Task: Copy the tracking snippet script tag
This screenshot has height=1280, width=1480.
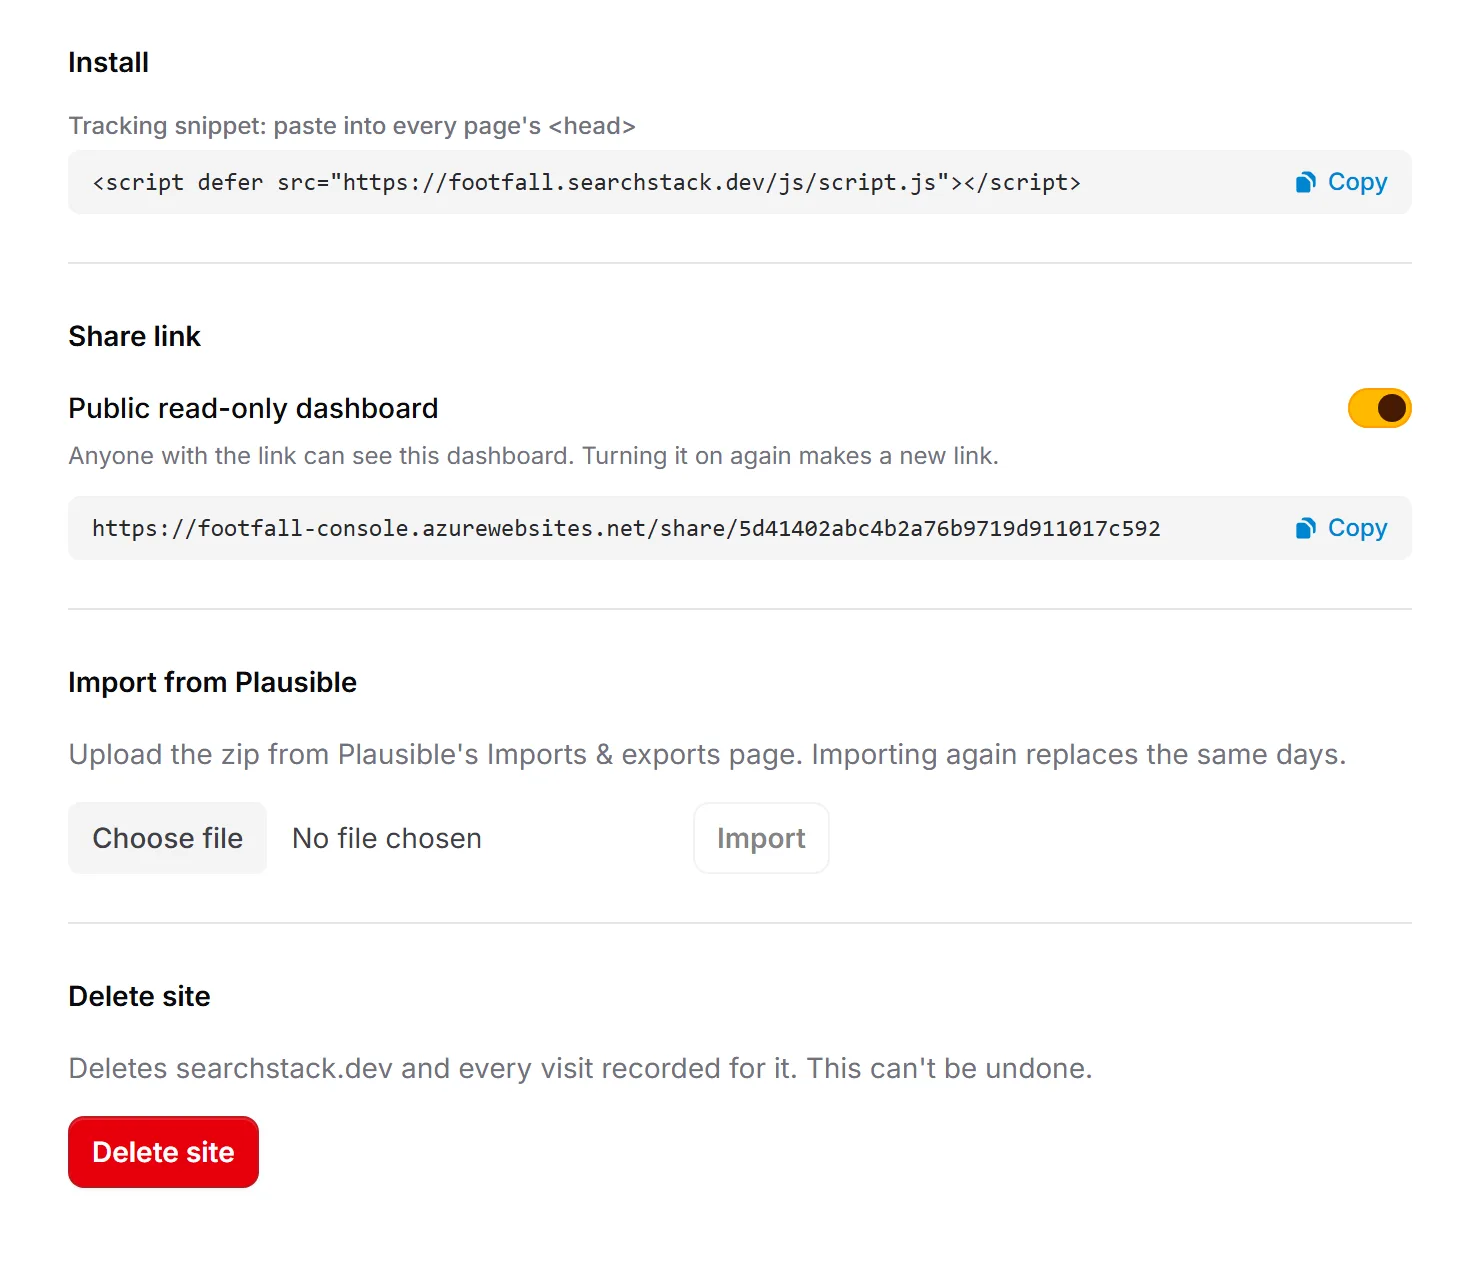Action: tap(1341, 182)
